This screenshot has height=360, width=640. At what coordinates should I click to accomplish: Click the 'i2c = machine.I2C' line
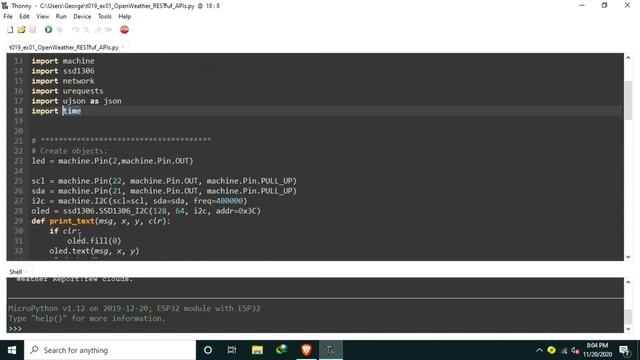pos(139,201)
